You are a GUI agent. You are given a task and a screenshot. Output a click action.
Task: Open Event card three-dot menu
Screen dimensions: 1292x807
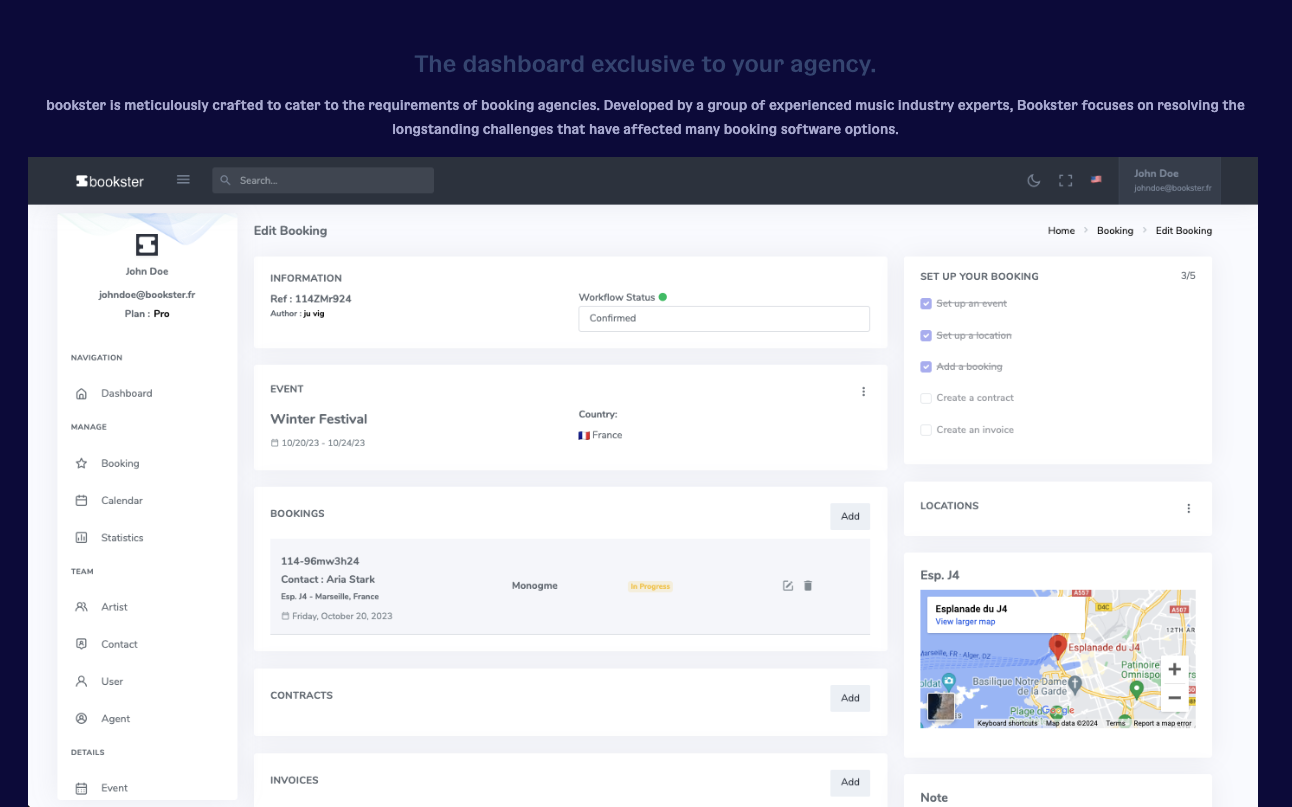864,392
